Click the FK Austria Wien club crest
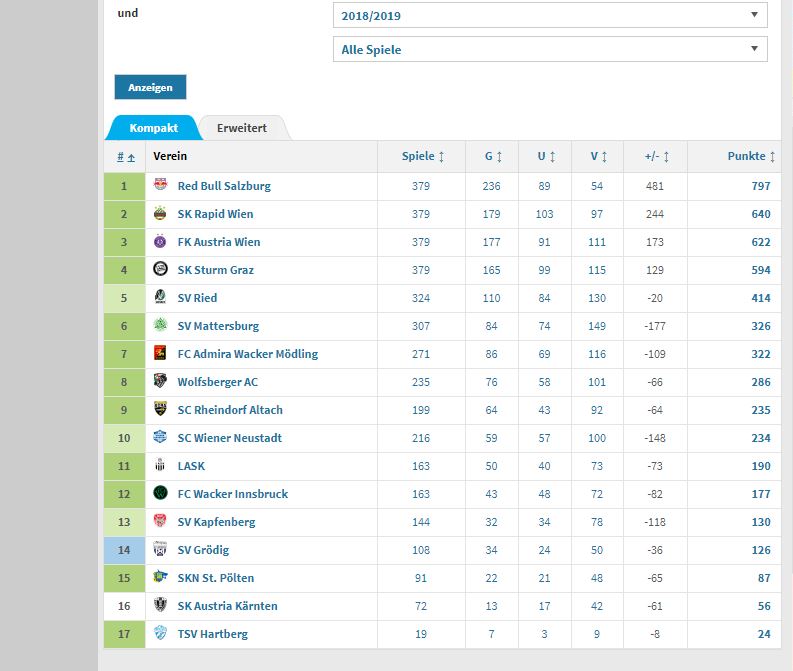Screen dimensions: 793x671 (x=160, y=241)
